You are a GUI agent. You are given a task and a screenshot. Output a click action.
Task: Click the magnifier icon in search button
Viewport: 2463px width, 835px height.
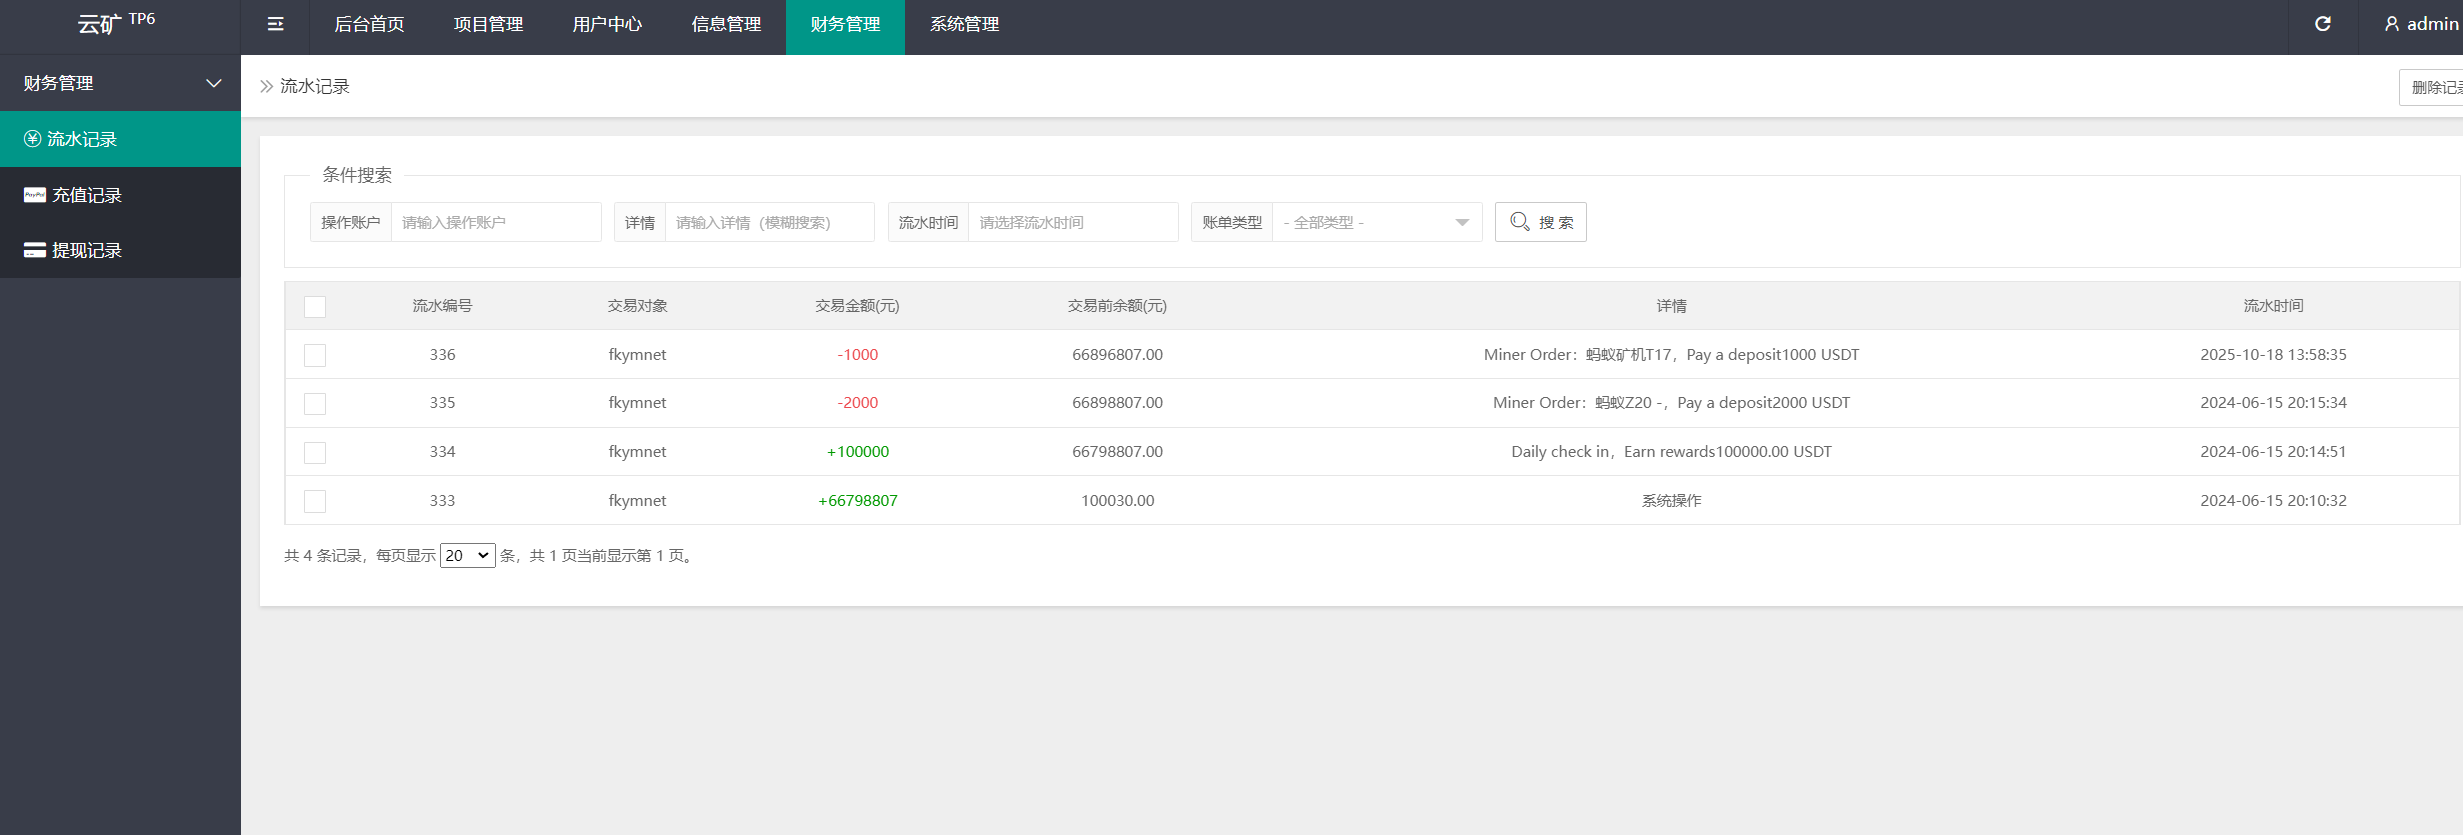click(x=1519, y=222)
